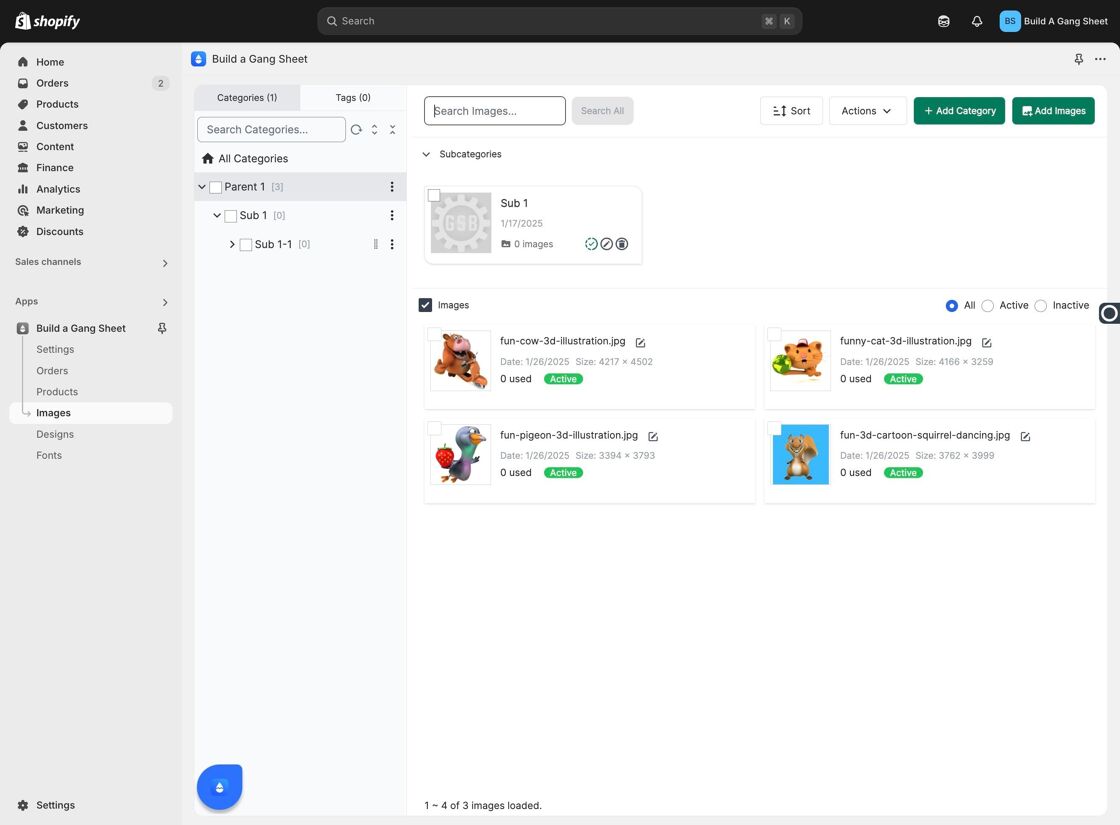Screen dimensions: 1120x825
Task: Unpin Build a Gang Sheet in sidebar
Action: click(162, 328)
